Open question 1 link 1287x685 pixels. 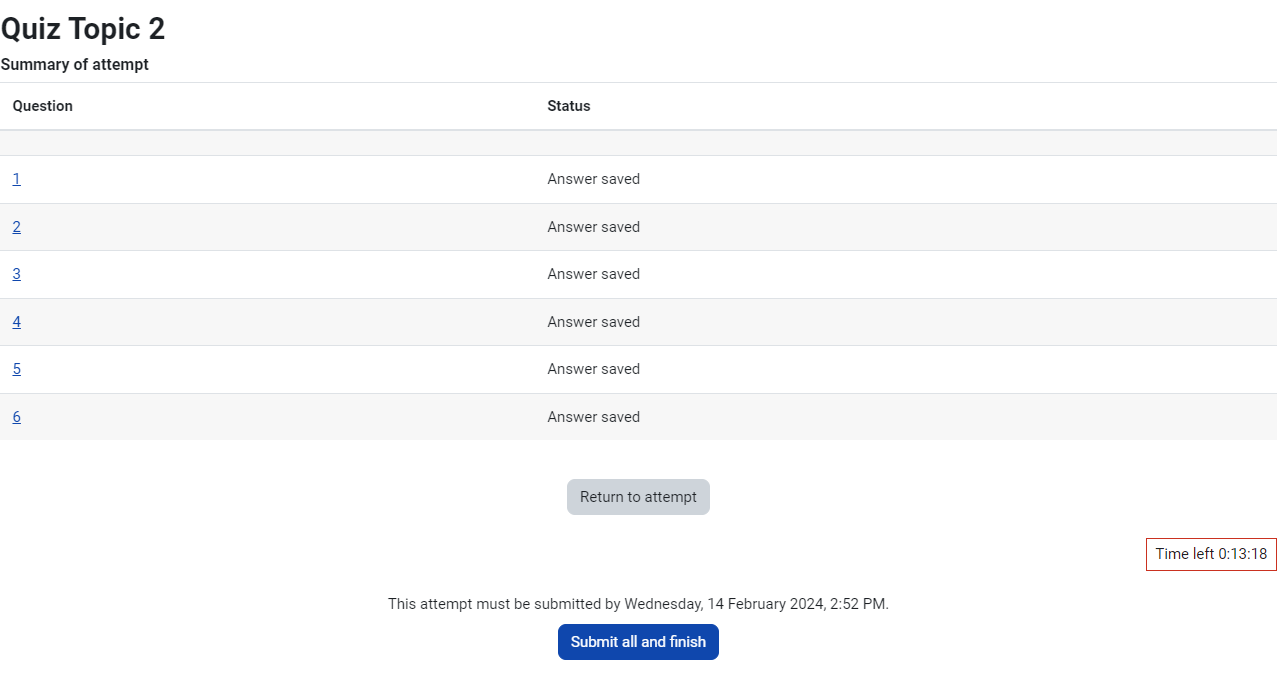[x=16, y=179]
